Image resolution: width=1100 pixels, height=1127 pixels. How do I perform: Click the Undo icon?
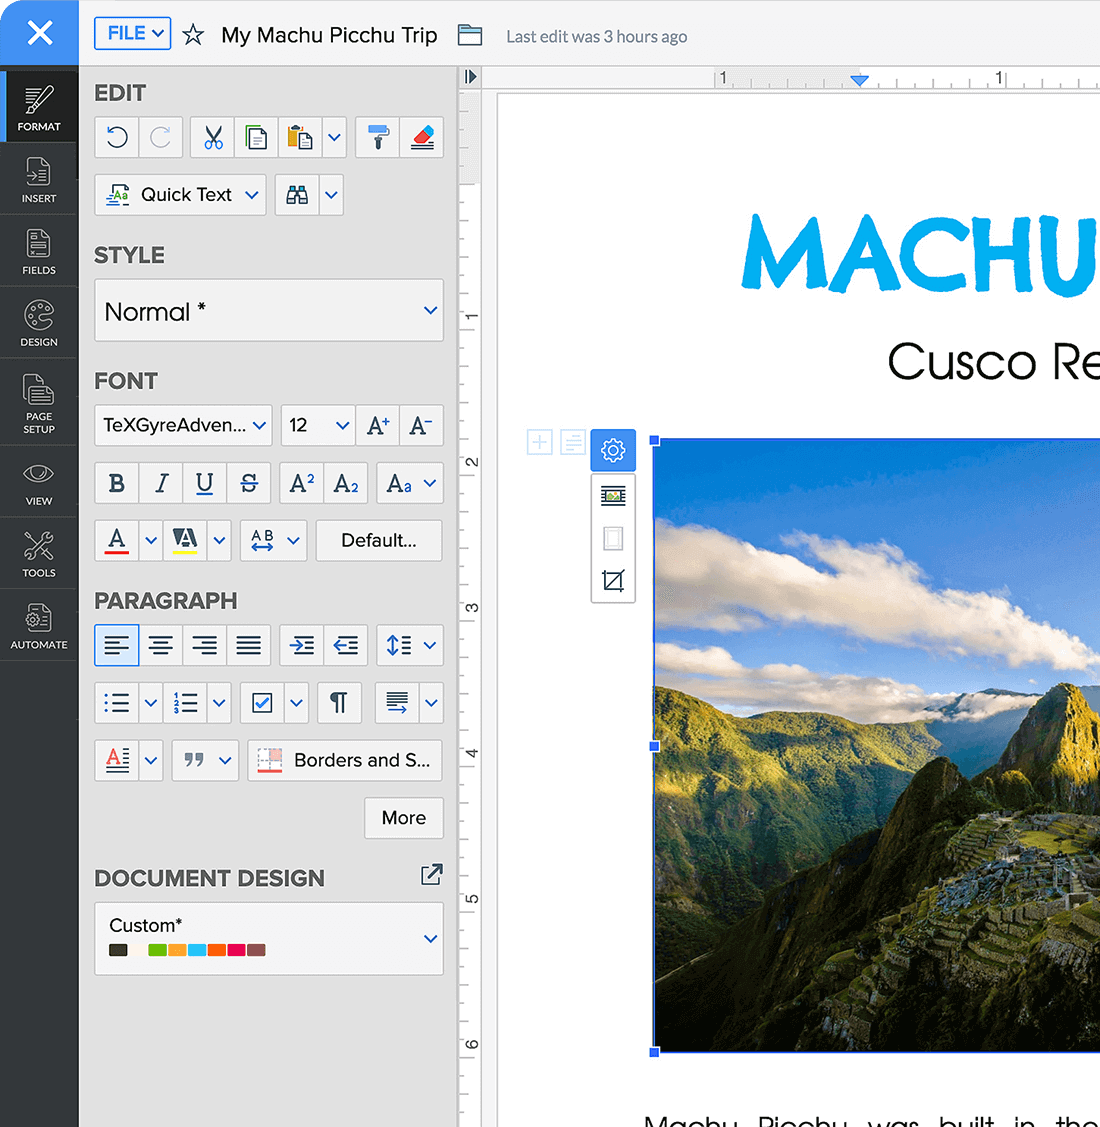[117, 138]
